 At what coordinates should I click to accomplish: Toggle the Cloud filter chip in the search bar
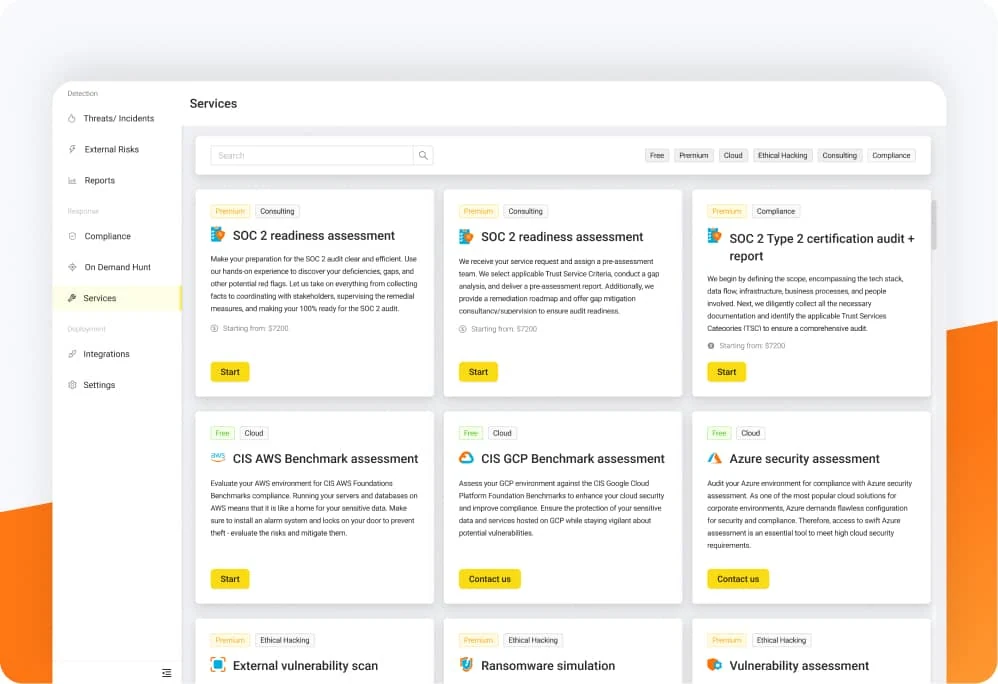pos(733,155)
